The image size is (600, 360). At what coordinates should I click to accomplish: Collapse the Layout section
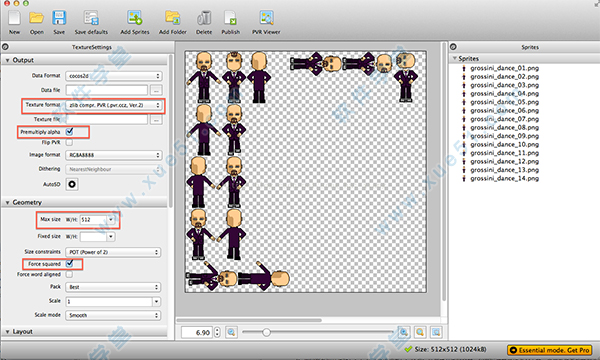coord(7,331)
